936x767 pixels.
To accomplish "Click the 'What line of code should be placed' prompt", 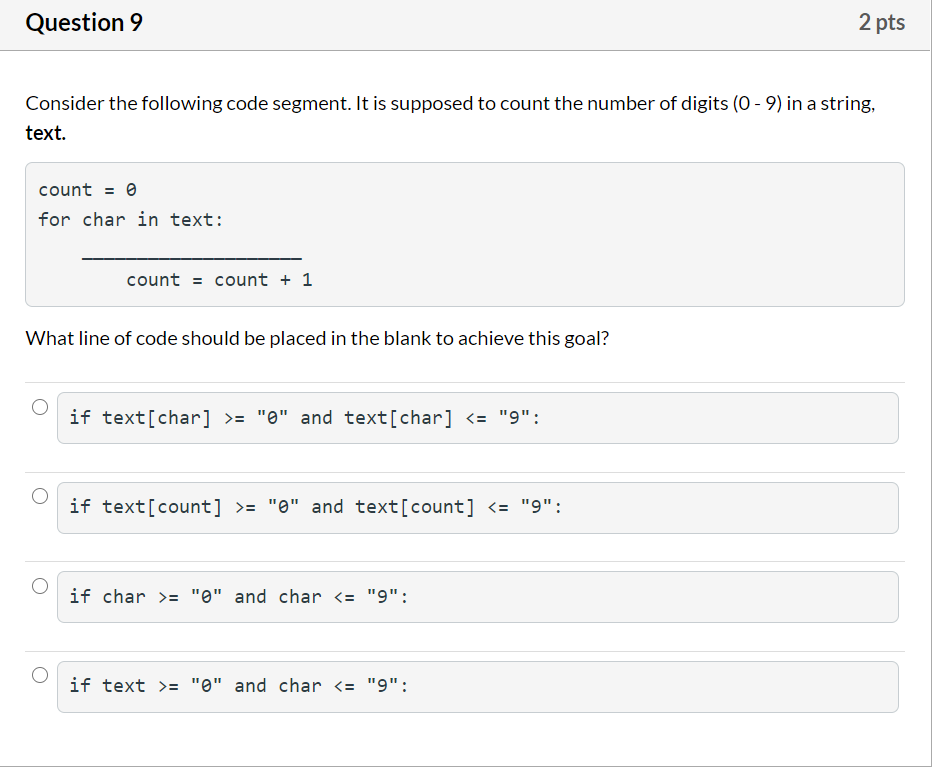I will click(317, 338).
